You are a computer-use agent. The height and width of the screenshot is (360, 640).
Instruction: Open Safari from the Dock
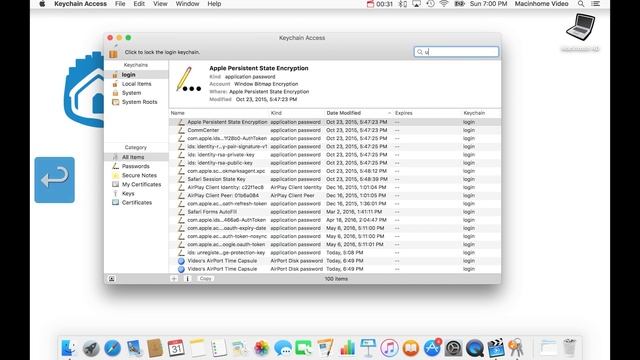pyautogui.click(x=112, y=348)
